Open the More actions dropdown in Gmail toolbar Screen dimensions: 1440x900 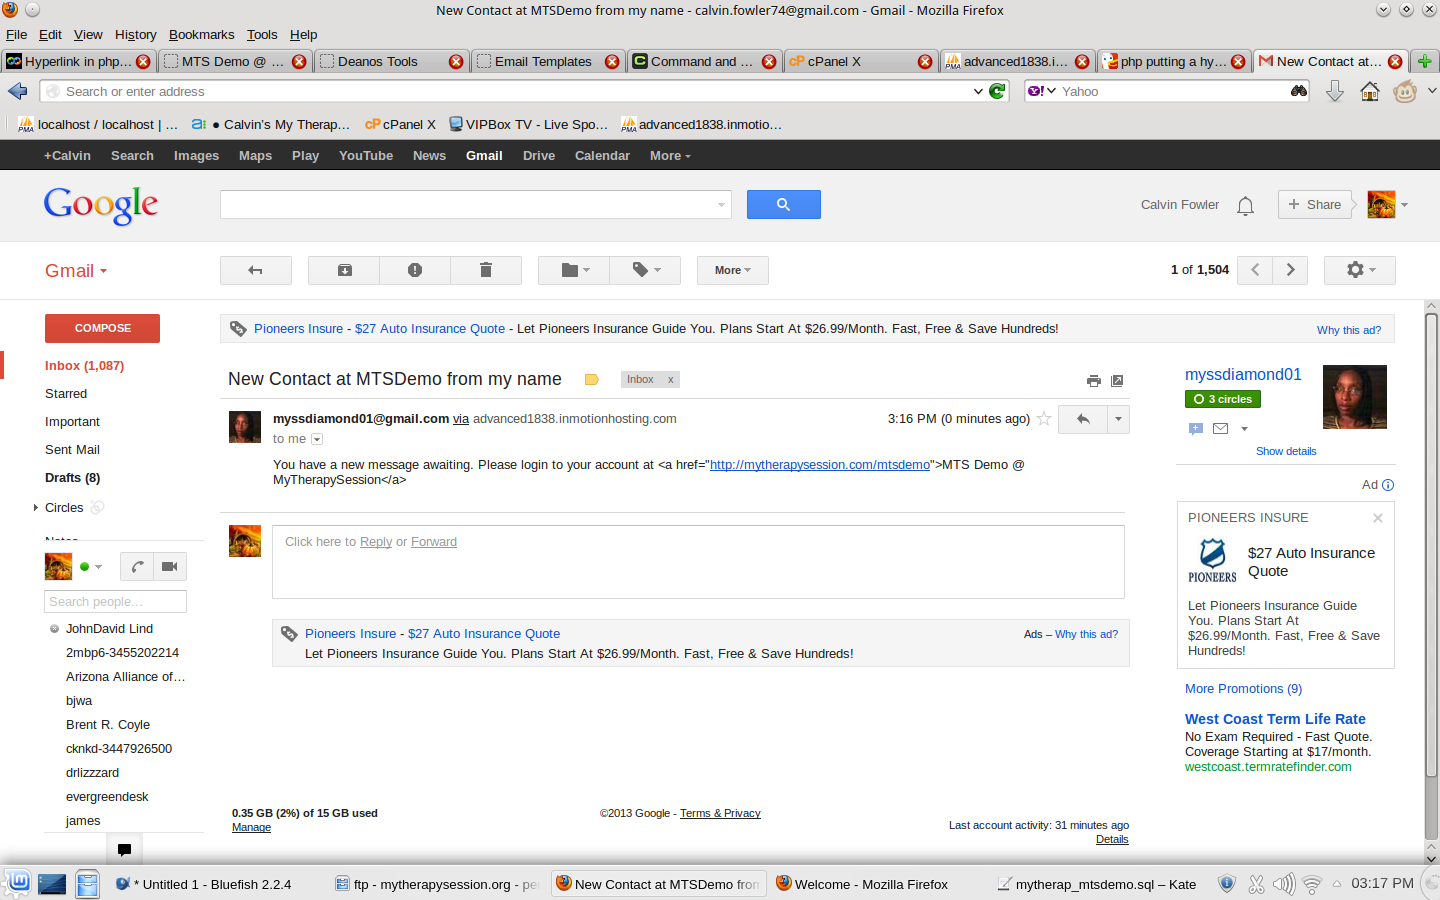click(733, 270)
